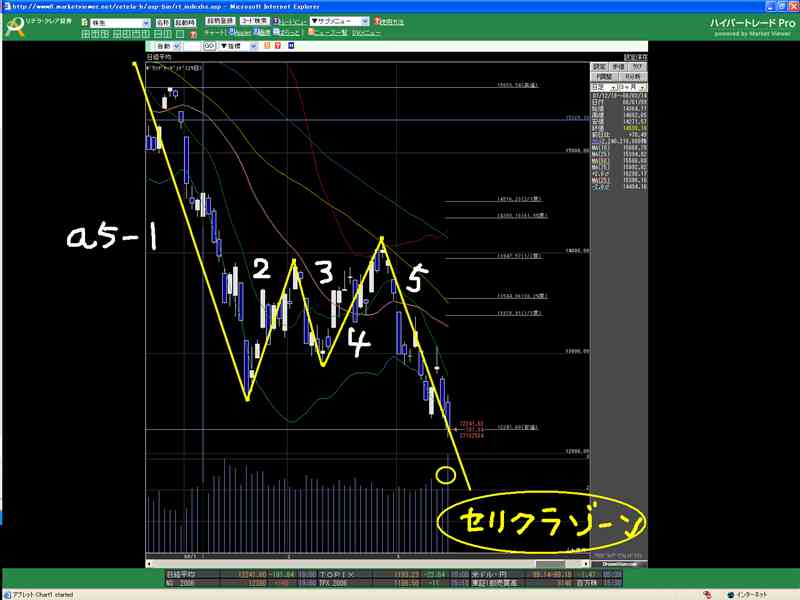Click the first blue chart link icon after チャート
Screen dimensions: 800x600
(232, 32)
